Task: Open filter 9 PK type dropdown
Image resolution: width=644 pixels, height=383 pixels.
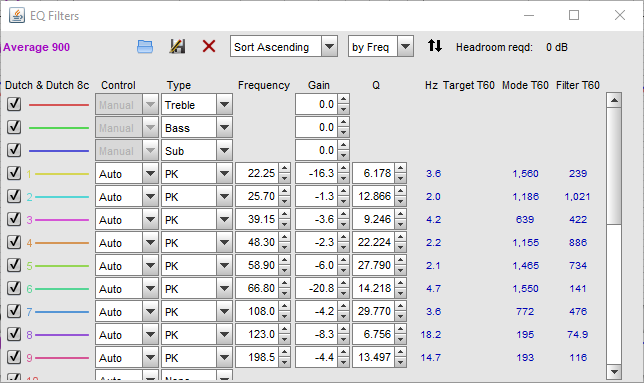Action: [x=224, y=358]
